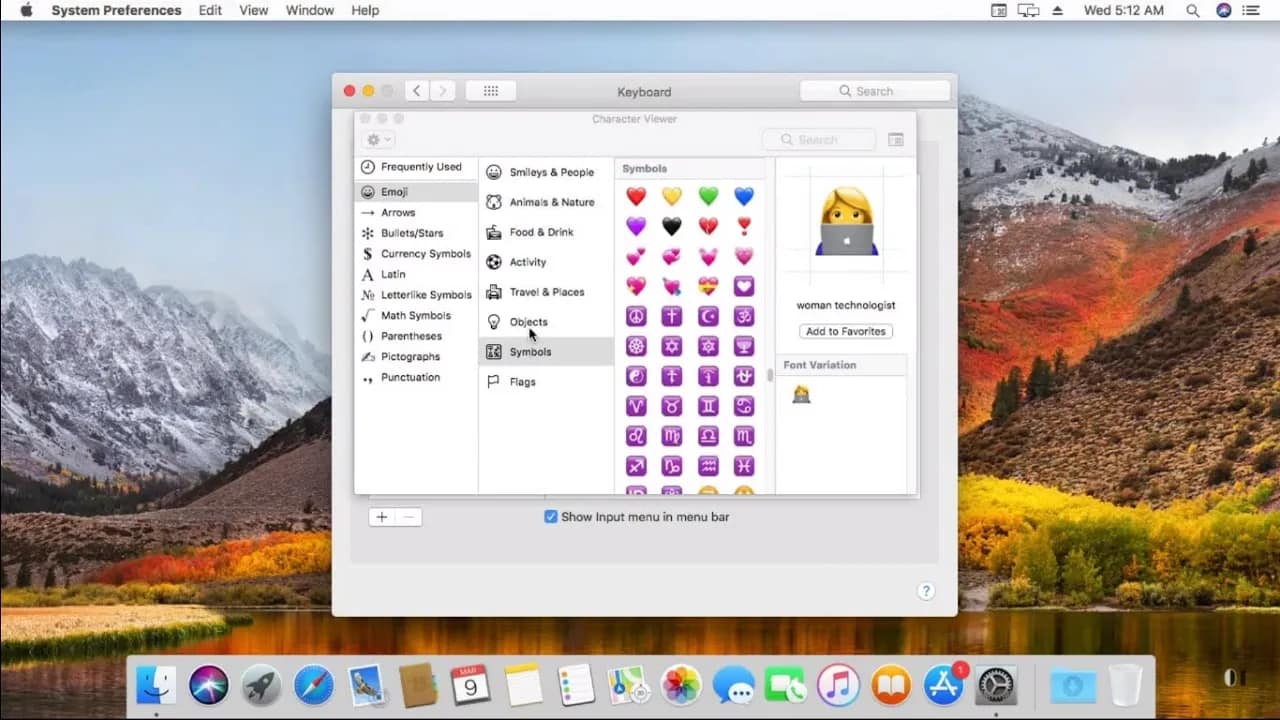Click in the Character Viewer search field

(x=818, y=139)
